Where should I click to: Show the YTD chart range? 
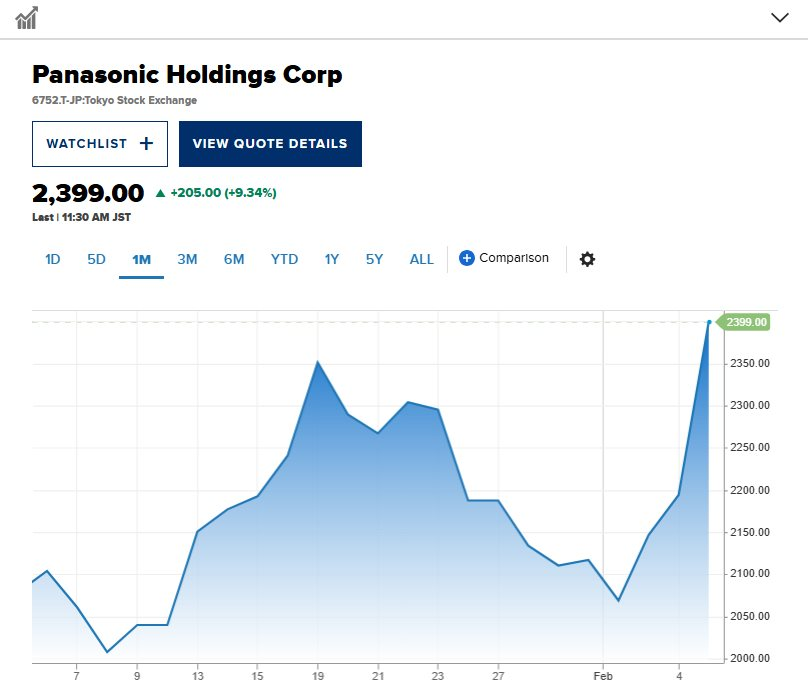tap(284, 259)
